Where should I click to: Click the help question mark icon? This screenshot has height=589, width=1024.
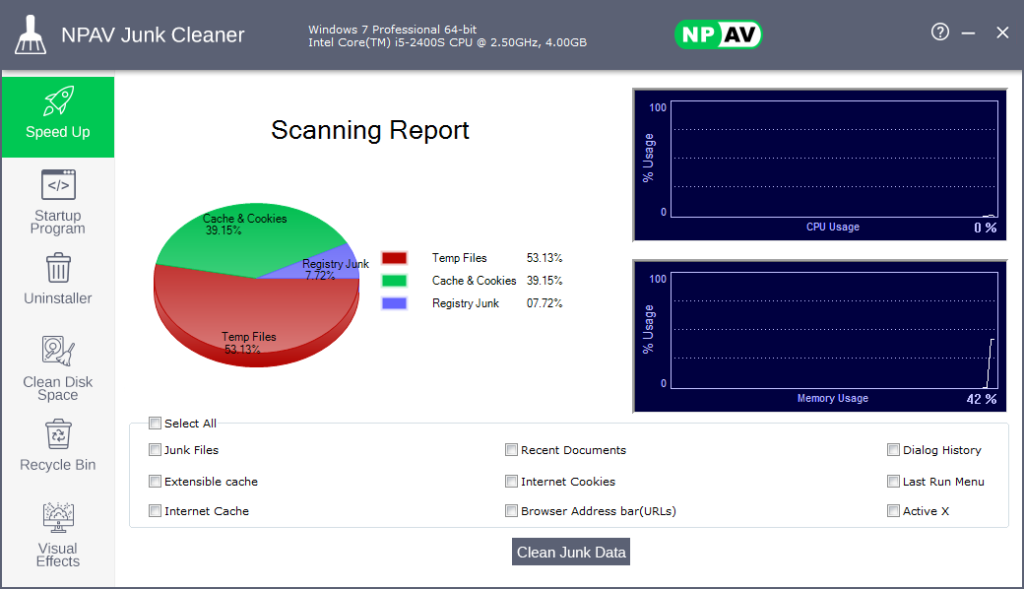pyautogui.click(x=940, y=32)
